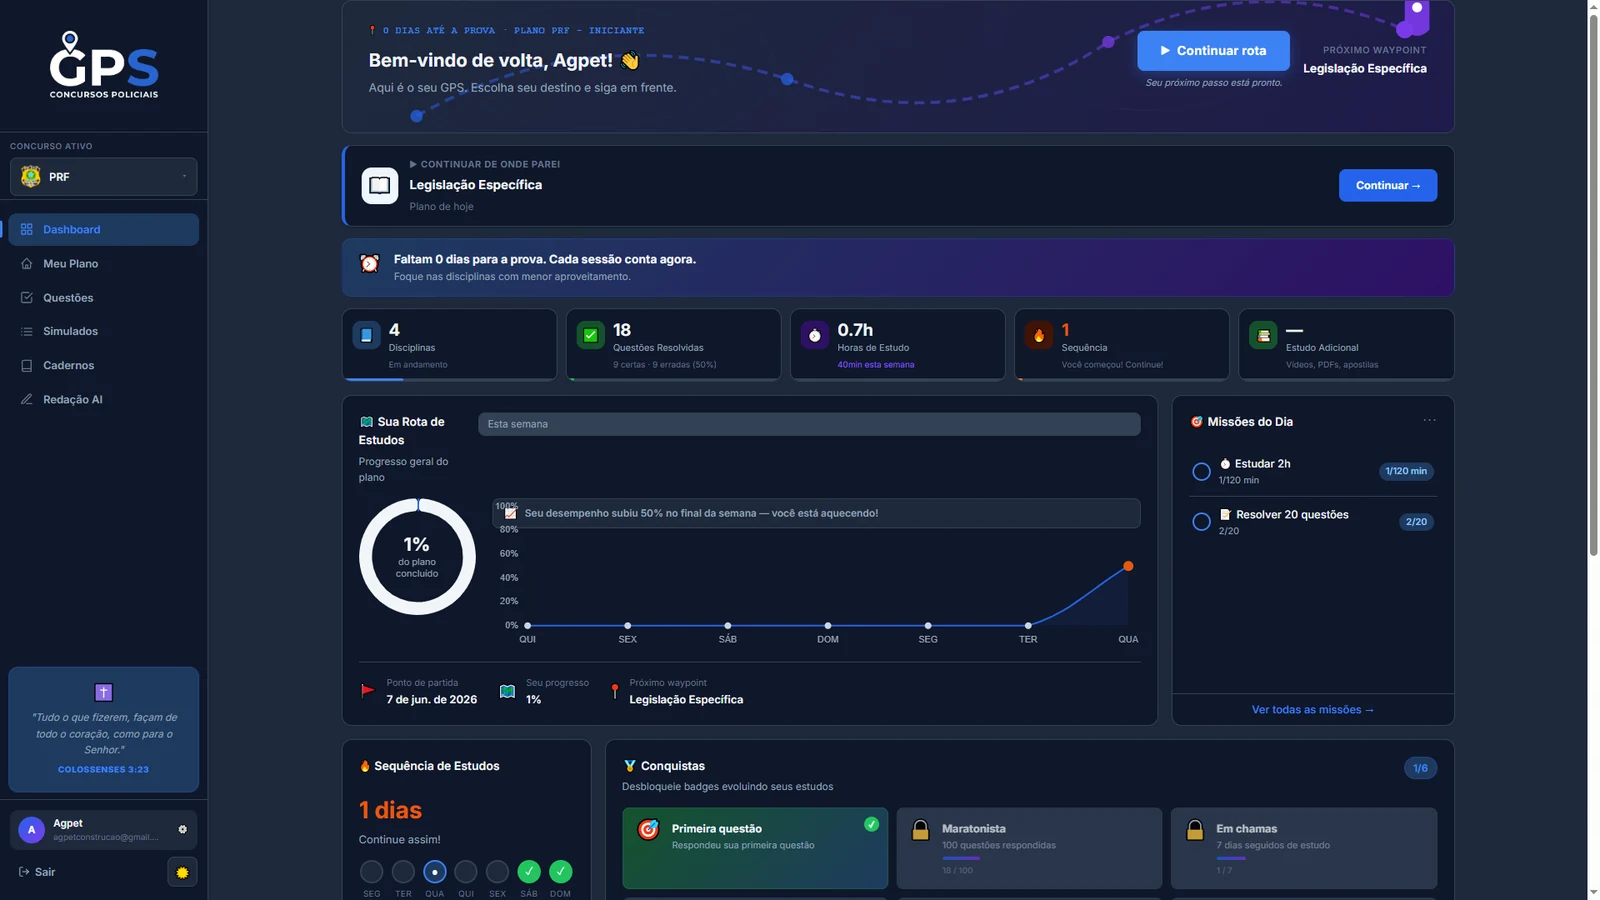1600x900 pixels.
Task: Click the map icon beside Seu progresso
Action: point(507,691)
